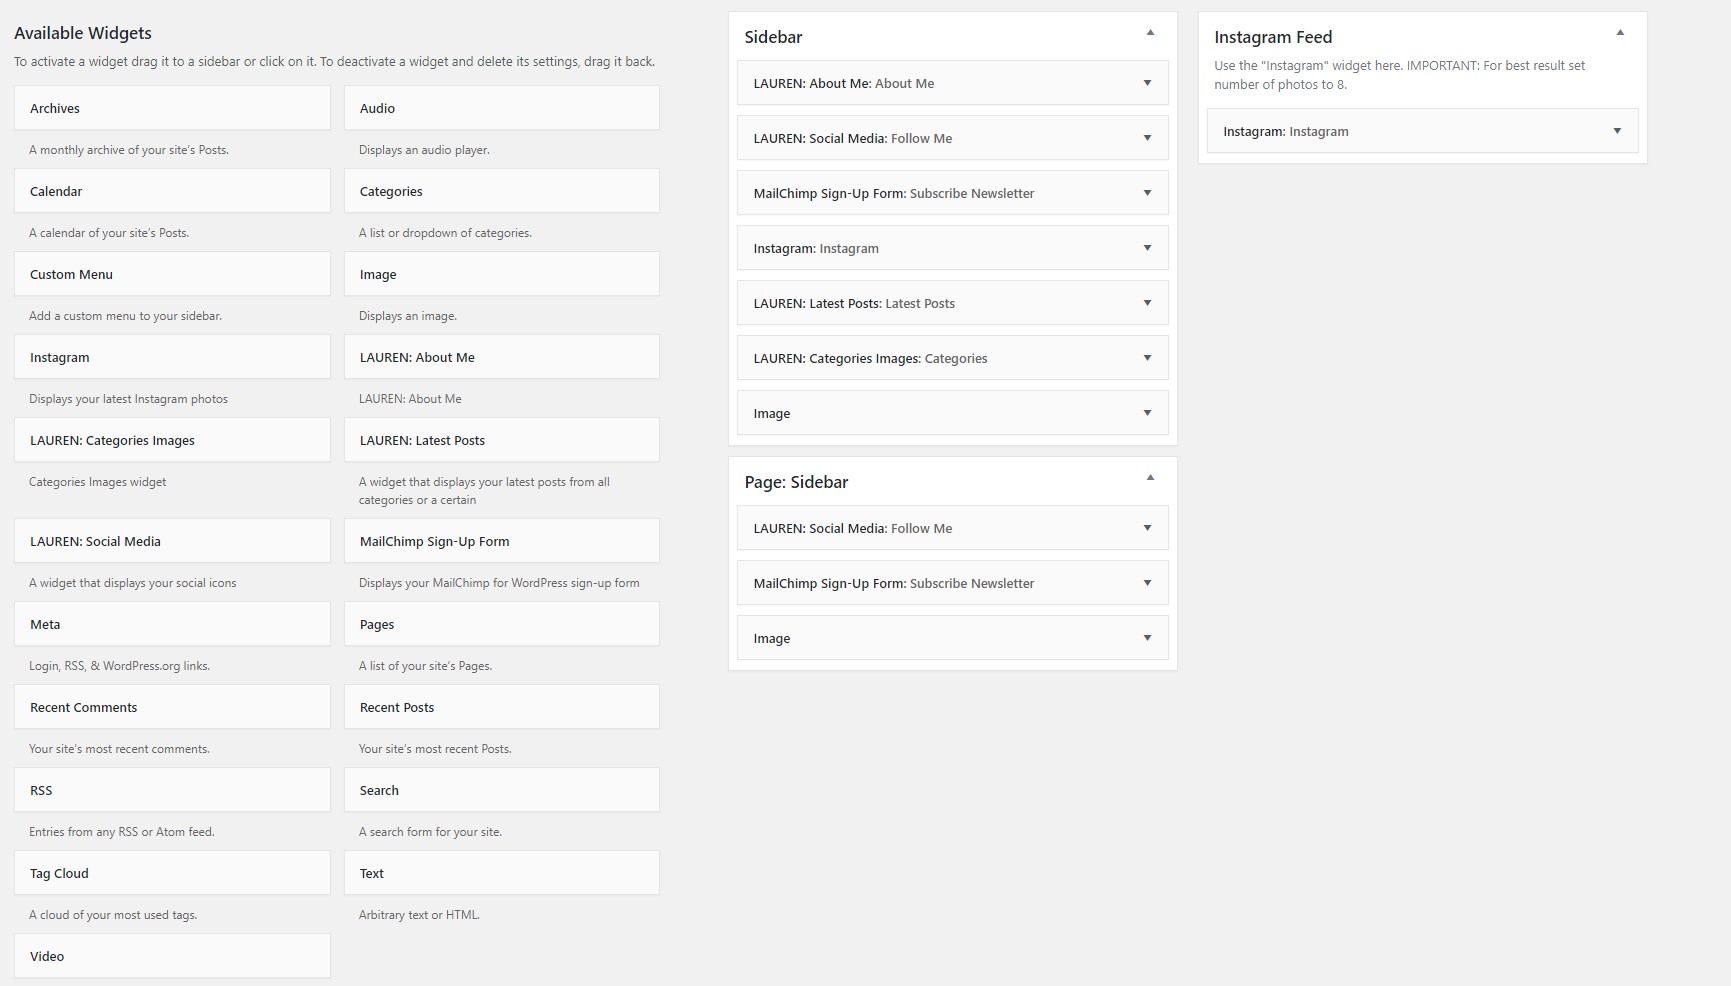1731x986 pixels.
Task: Select the Video available widget
Action: [172, 956]
